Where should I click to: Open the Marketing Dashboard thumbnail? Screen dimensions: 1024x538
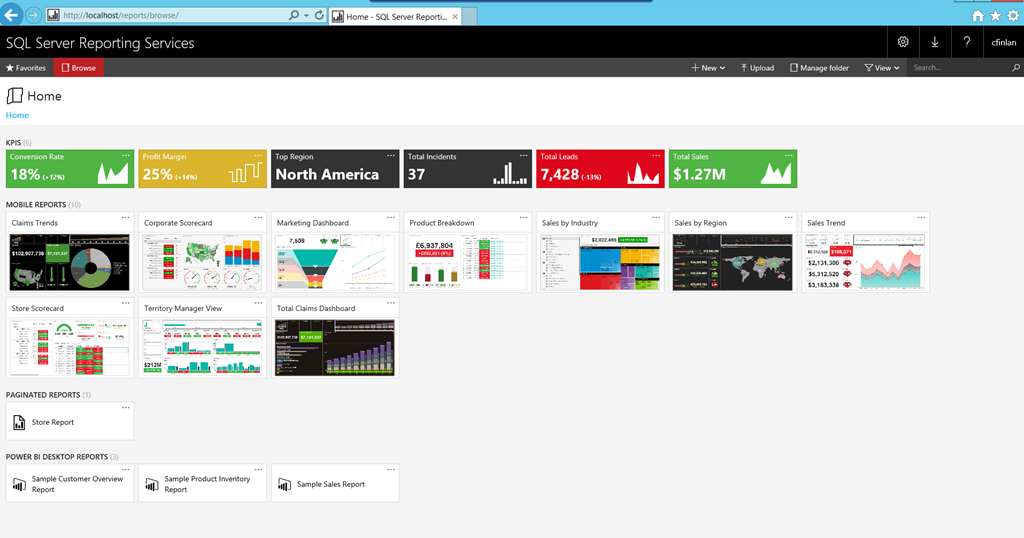[334, 262]
